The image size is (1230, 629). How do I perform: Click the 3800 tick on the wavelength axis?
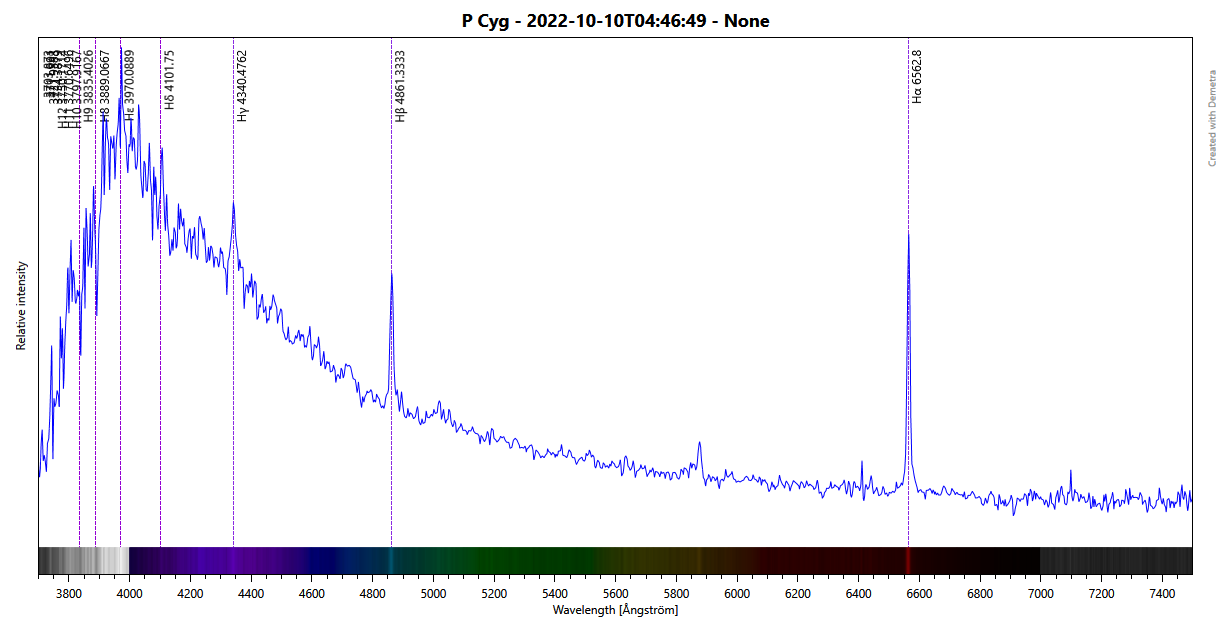[68, 594]
